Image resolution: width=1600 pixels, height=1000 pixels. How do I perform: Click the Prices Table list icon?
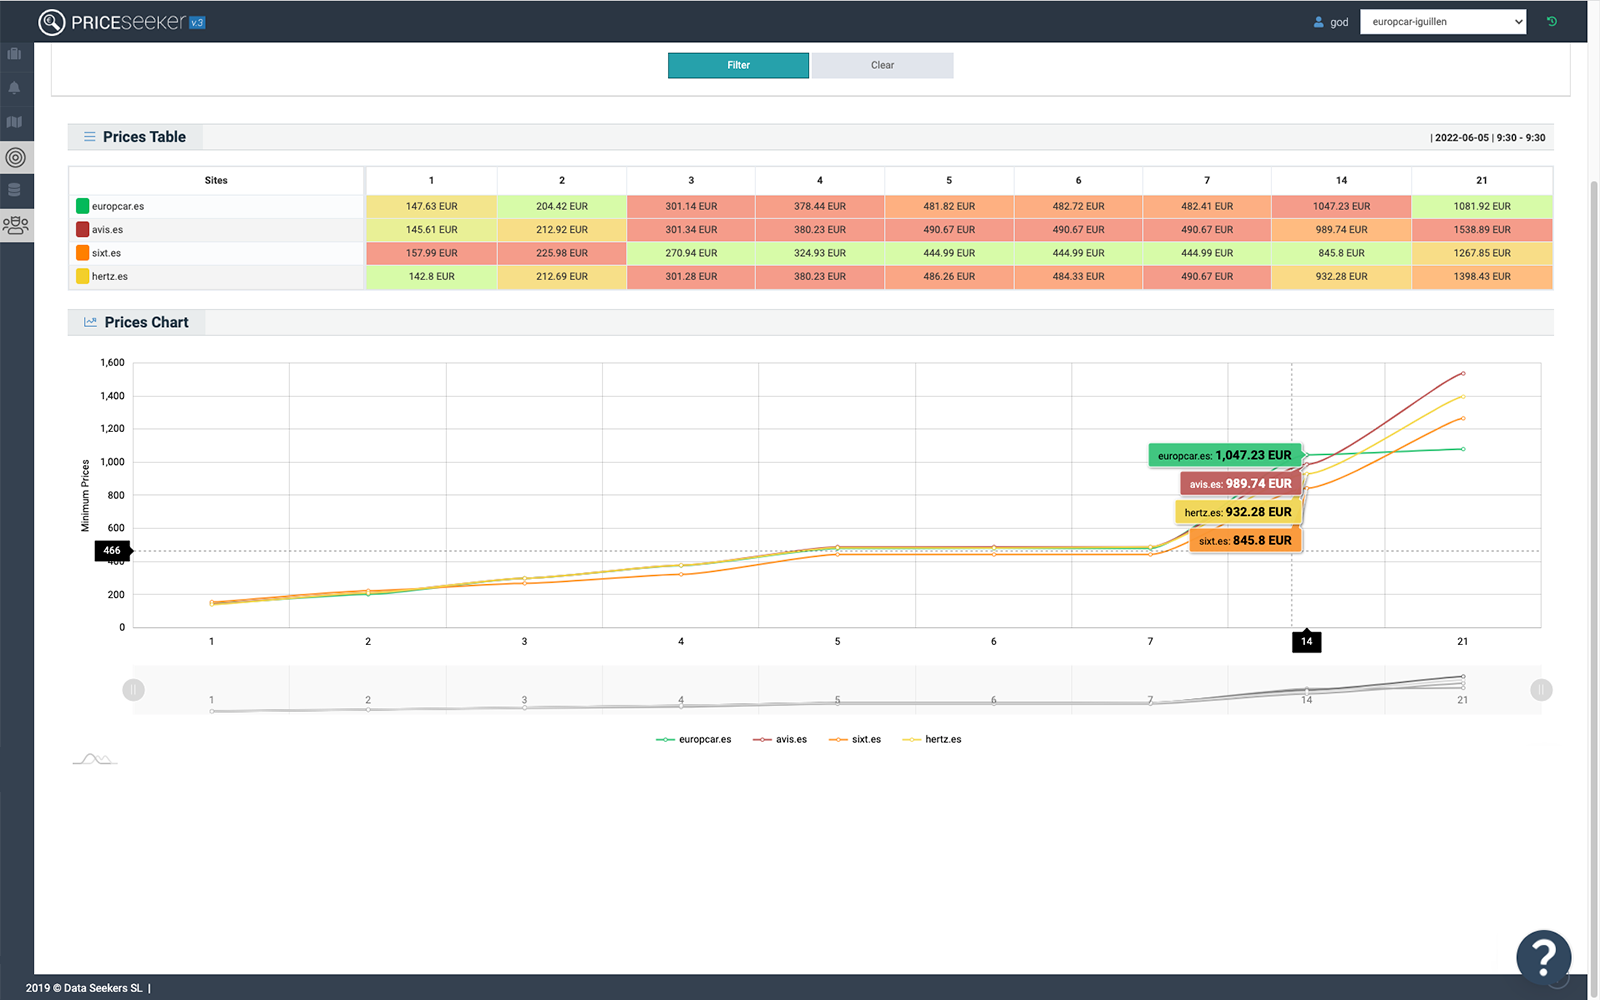pyautogui.click(x=90, y=137)
